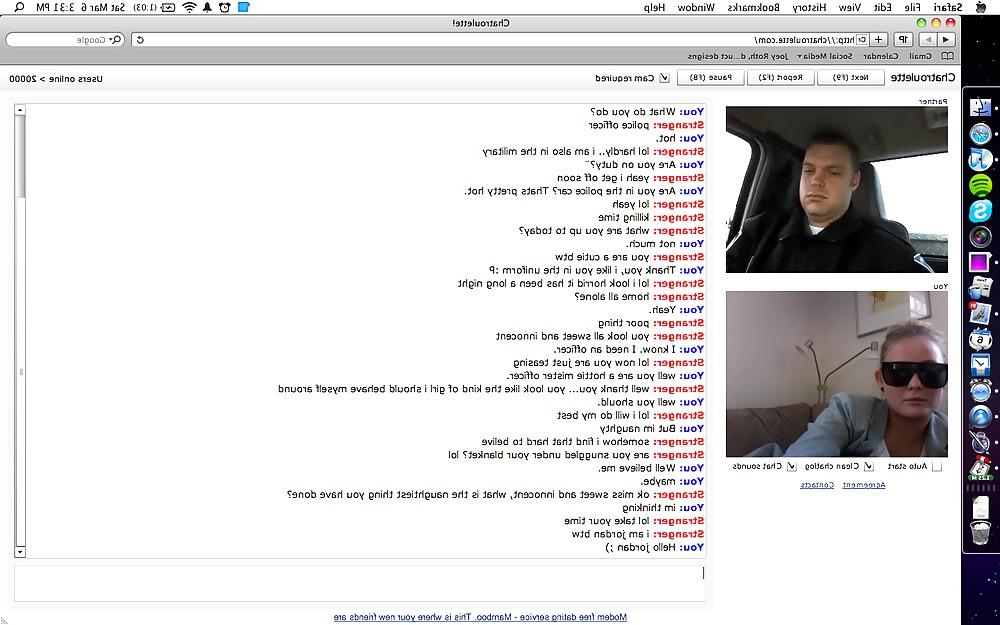The width and height of the screenshot is (1000, 625).
Task: Open the Joey Roth bookmark
Action: 738,56
